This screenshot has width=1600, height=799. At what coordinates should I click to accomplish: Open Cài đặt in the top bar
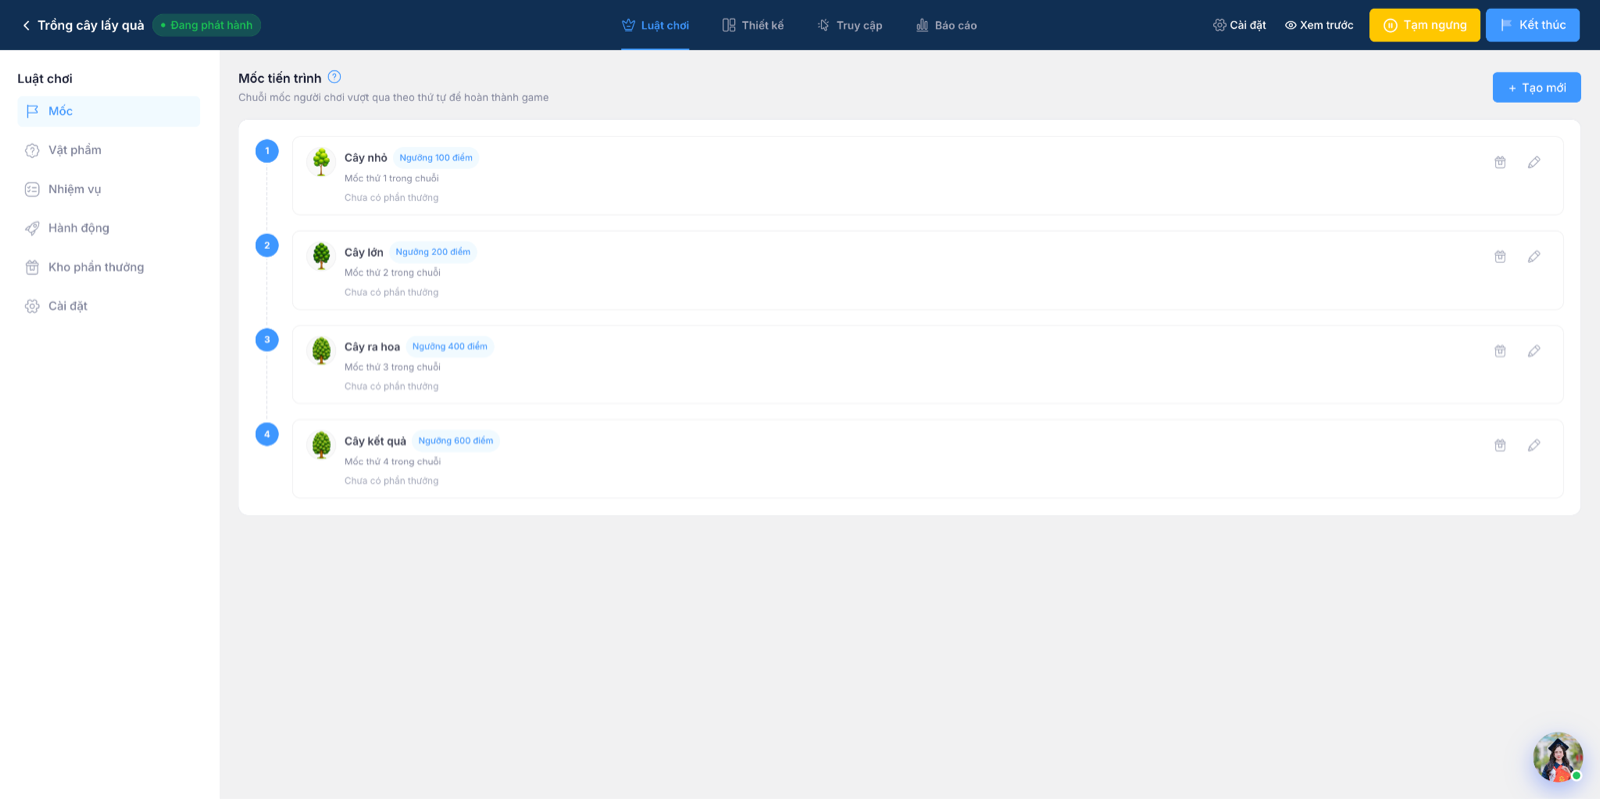pos(1239,25)
